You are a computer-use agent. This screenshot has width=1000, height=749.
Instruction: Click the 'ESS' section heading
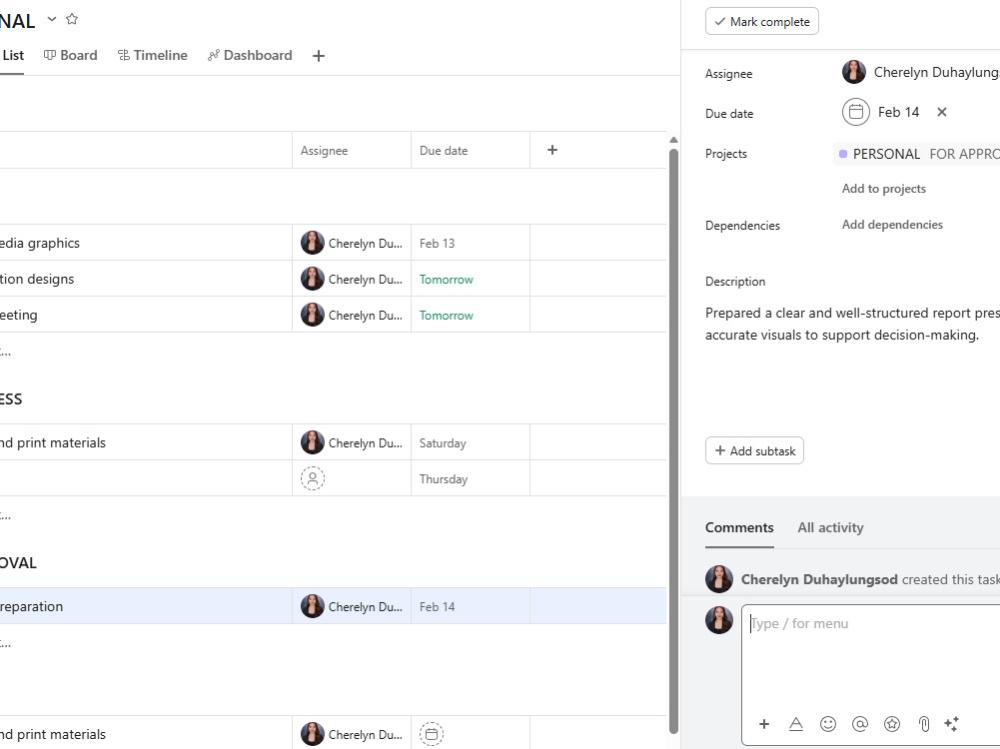(x=11, y=399)
